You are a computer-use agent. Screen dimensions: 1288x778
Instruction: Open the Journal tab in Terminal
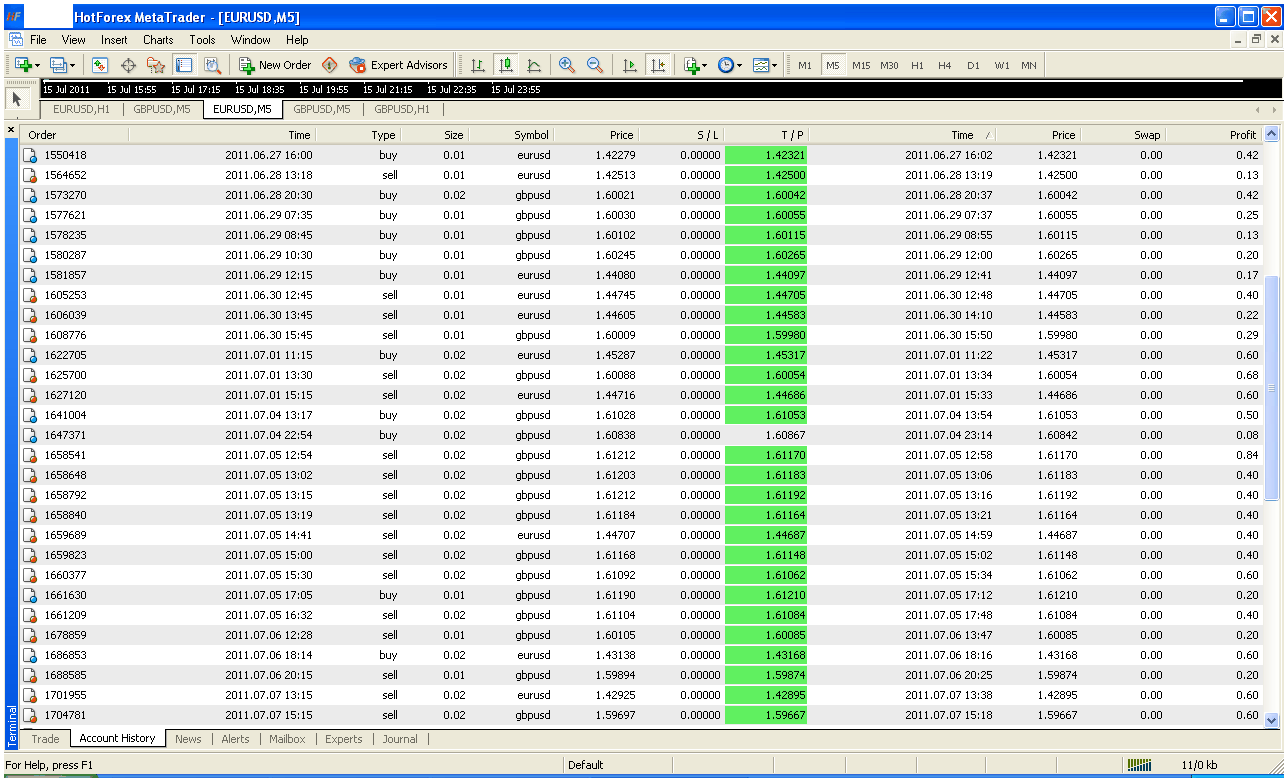tap(400, 739)
